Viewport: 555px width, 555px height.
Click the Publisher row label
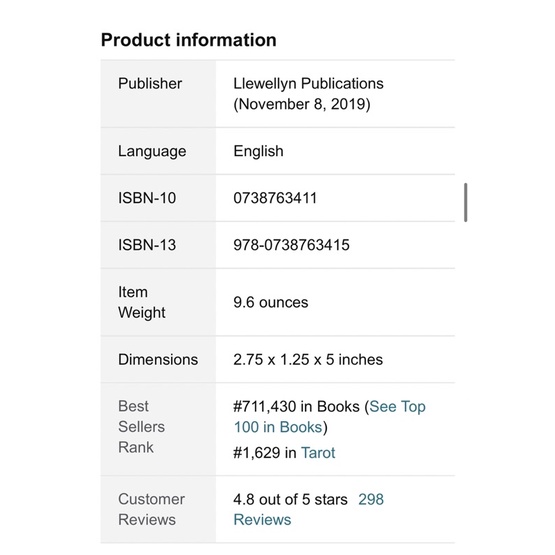click(x=150, y=84)
